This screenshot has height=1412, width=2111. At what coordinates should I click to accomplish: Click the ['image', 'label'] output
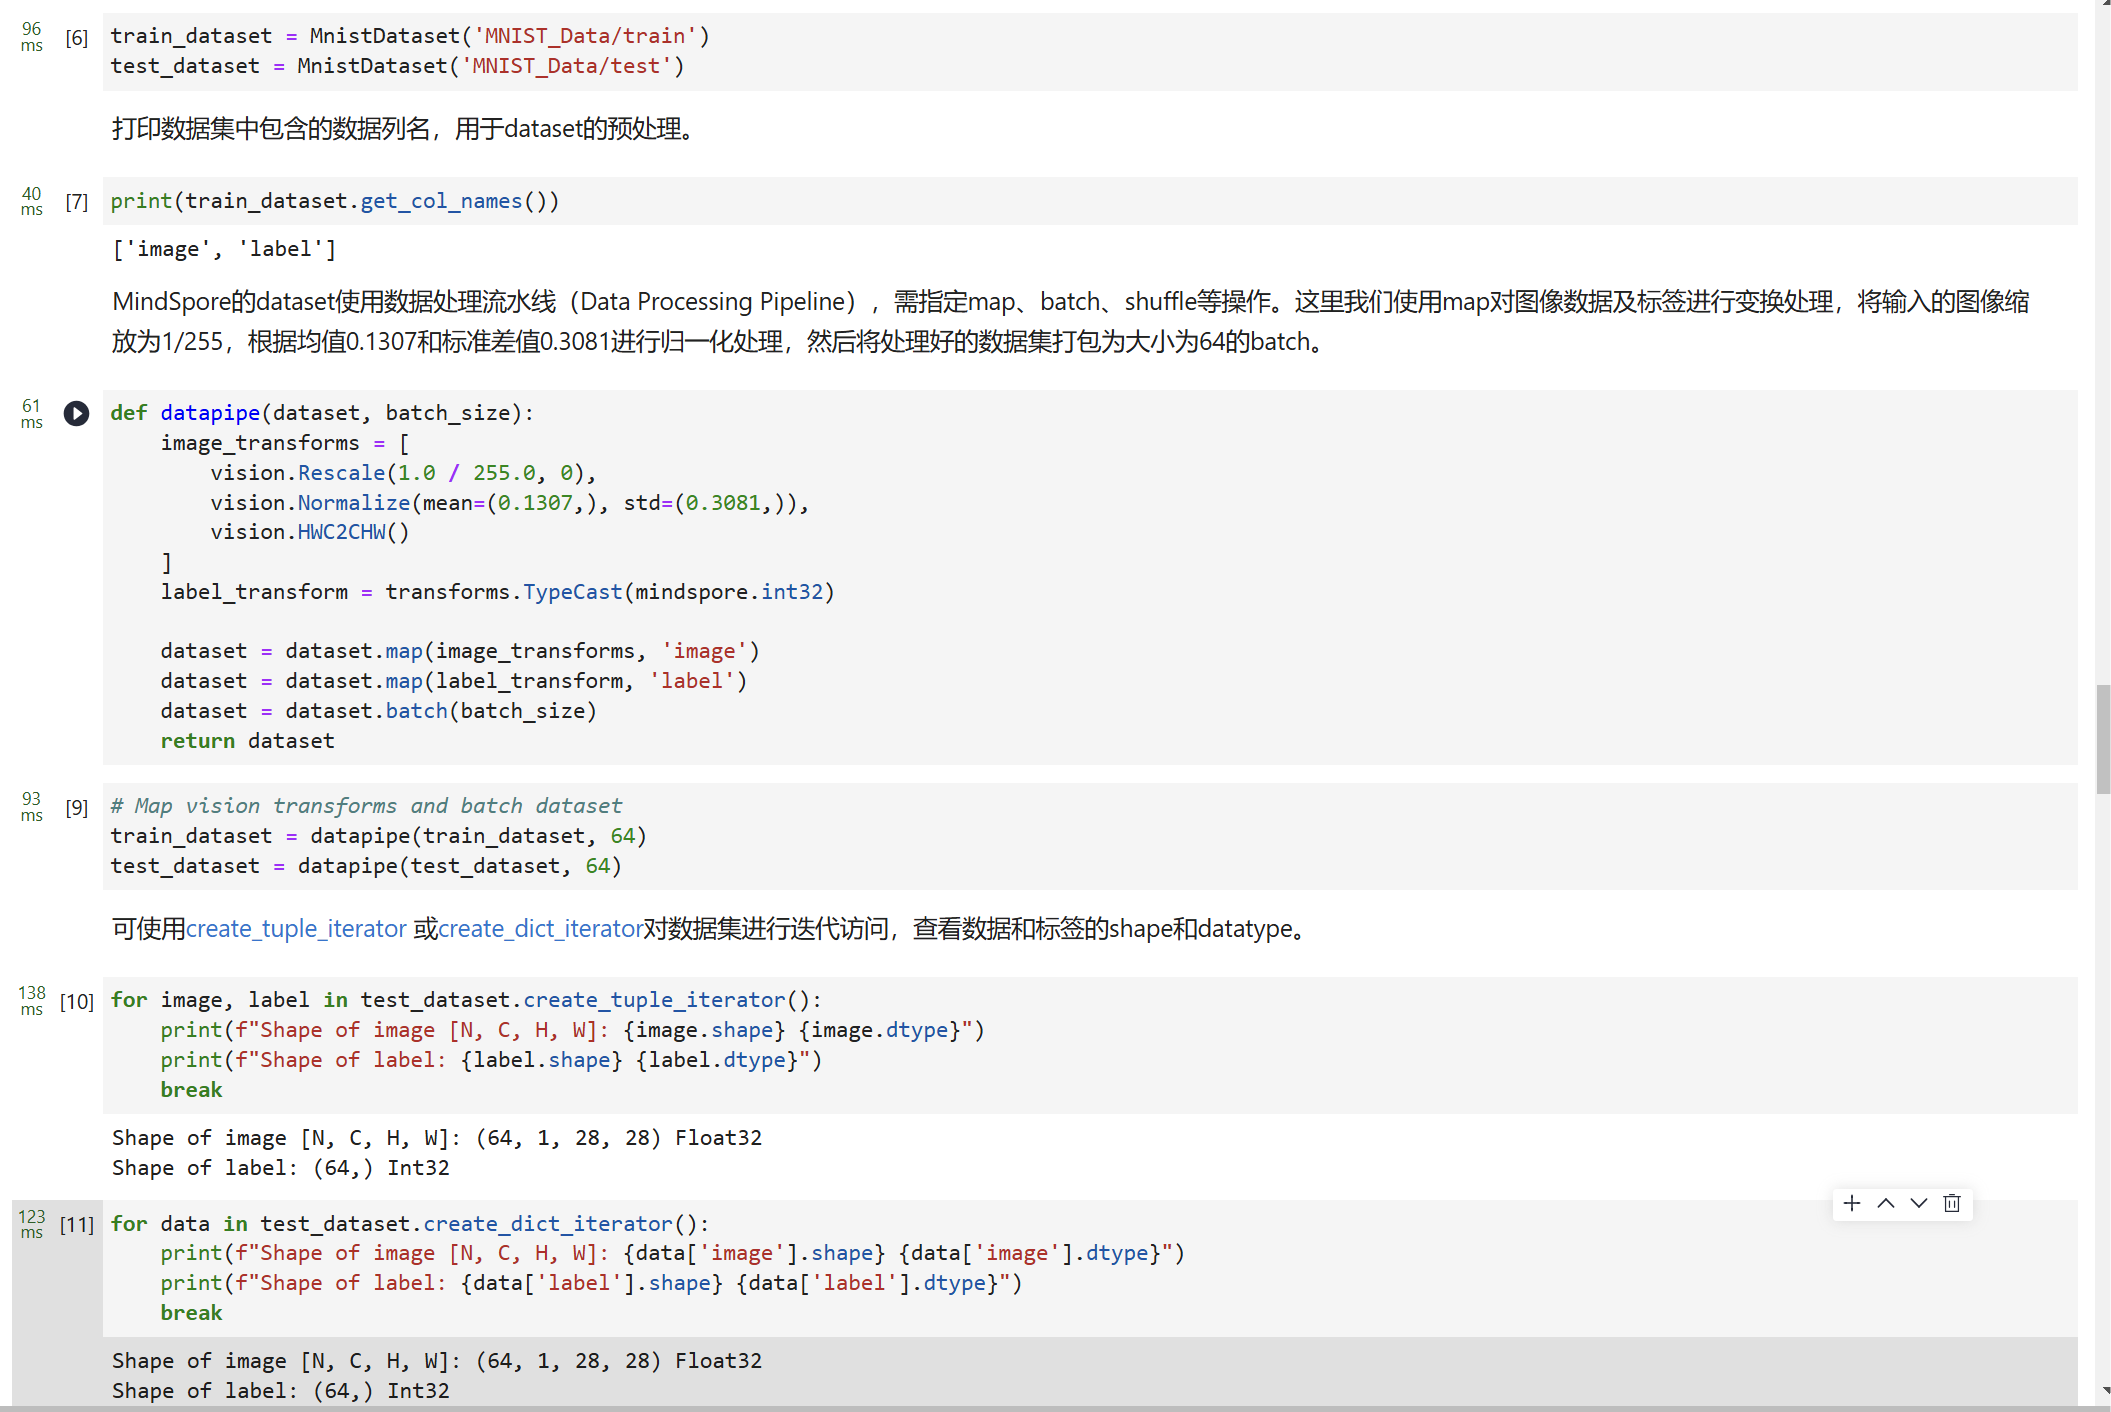[x=224, y=249]
